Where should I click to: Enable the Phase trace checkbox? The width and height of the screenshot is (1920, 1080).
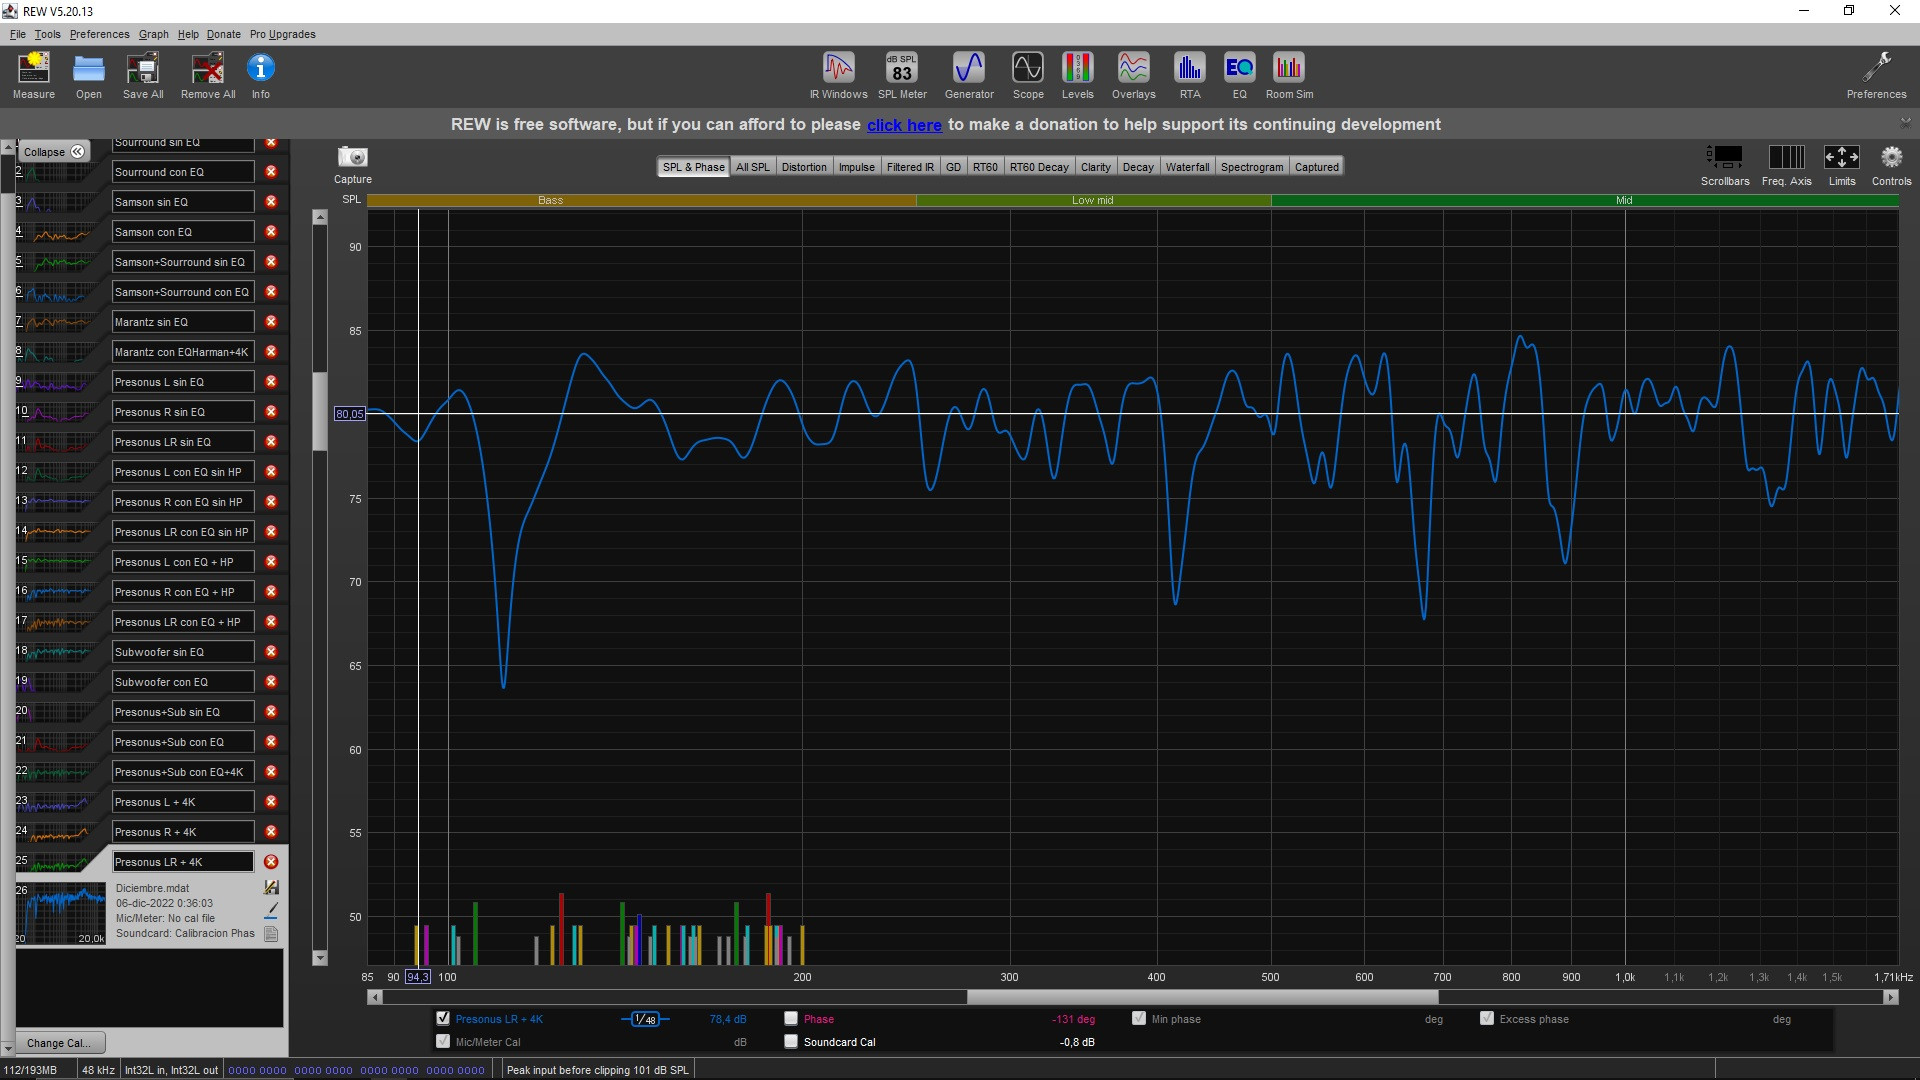click(791, 1018)
